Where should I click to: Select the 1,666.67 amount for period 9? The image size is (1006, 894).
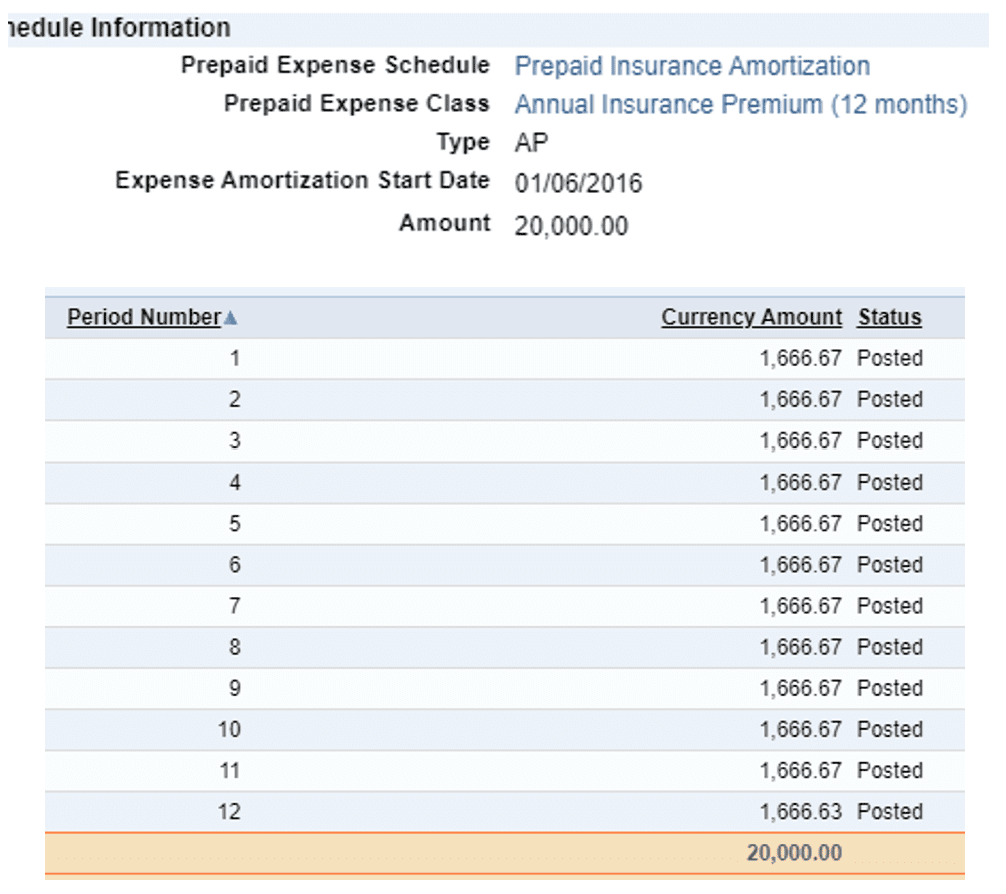pyautogui.click(x=801, y=688)
